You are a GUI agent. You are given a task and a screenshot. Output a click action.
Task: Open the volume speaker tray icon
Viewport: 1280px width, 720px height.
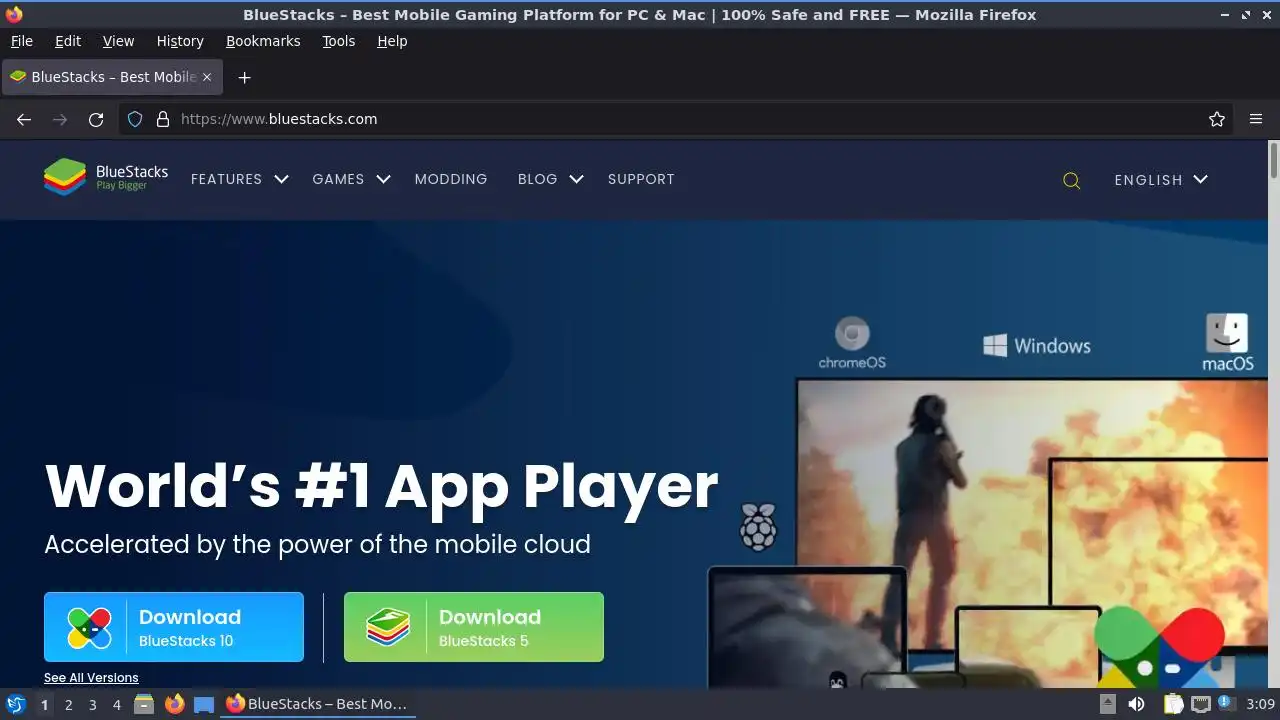coord(1136,704)
